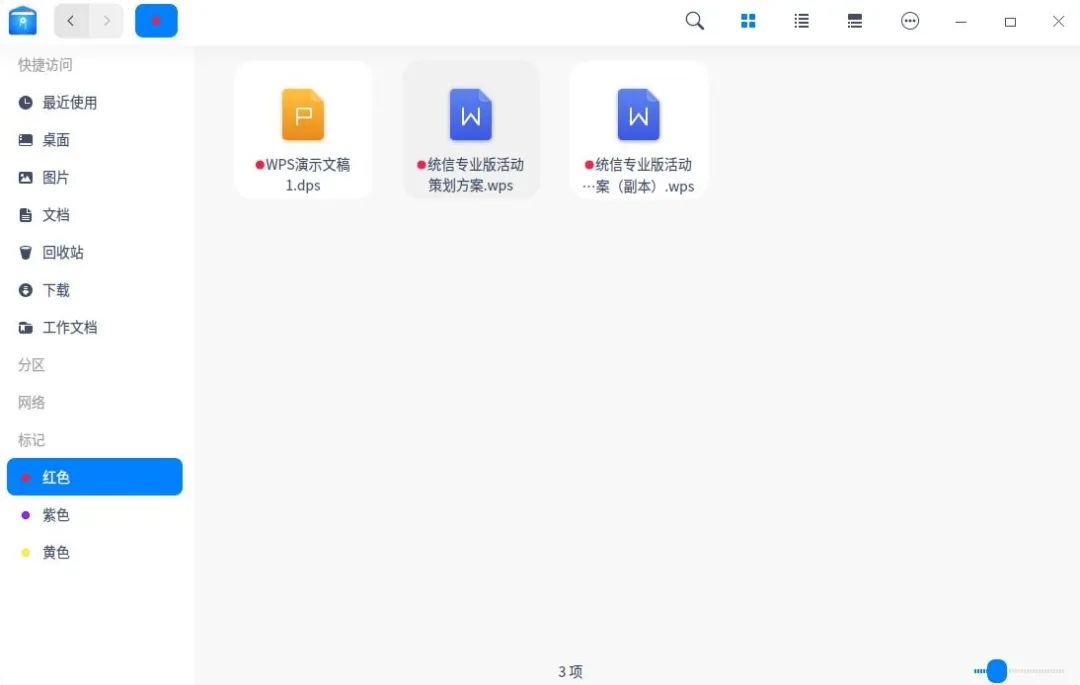The height and width of the screenshot is (685, 1080).
Task: Open 桌面 in the sidebar
Action: [x=94, y=140]
